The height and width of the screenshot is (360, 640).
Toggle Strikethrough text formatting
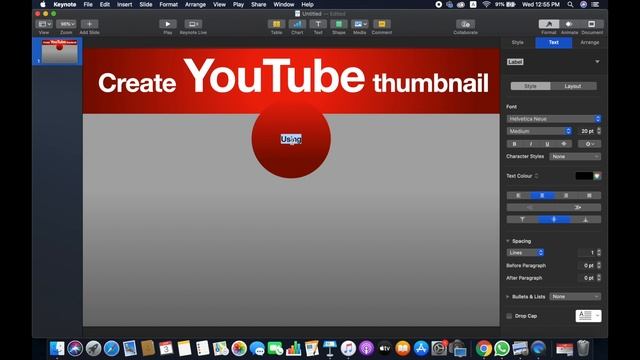pos(564,144)
